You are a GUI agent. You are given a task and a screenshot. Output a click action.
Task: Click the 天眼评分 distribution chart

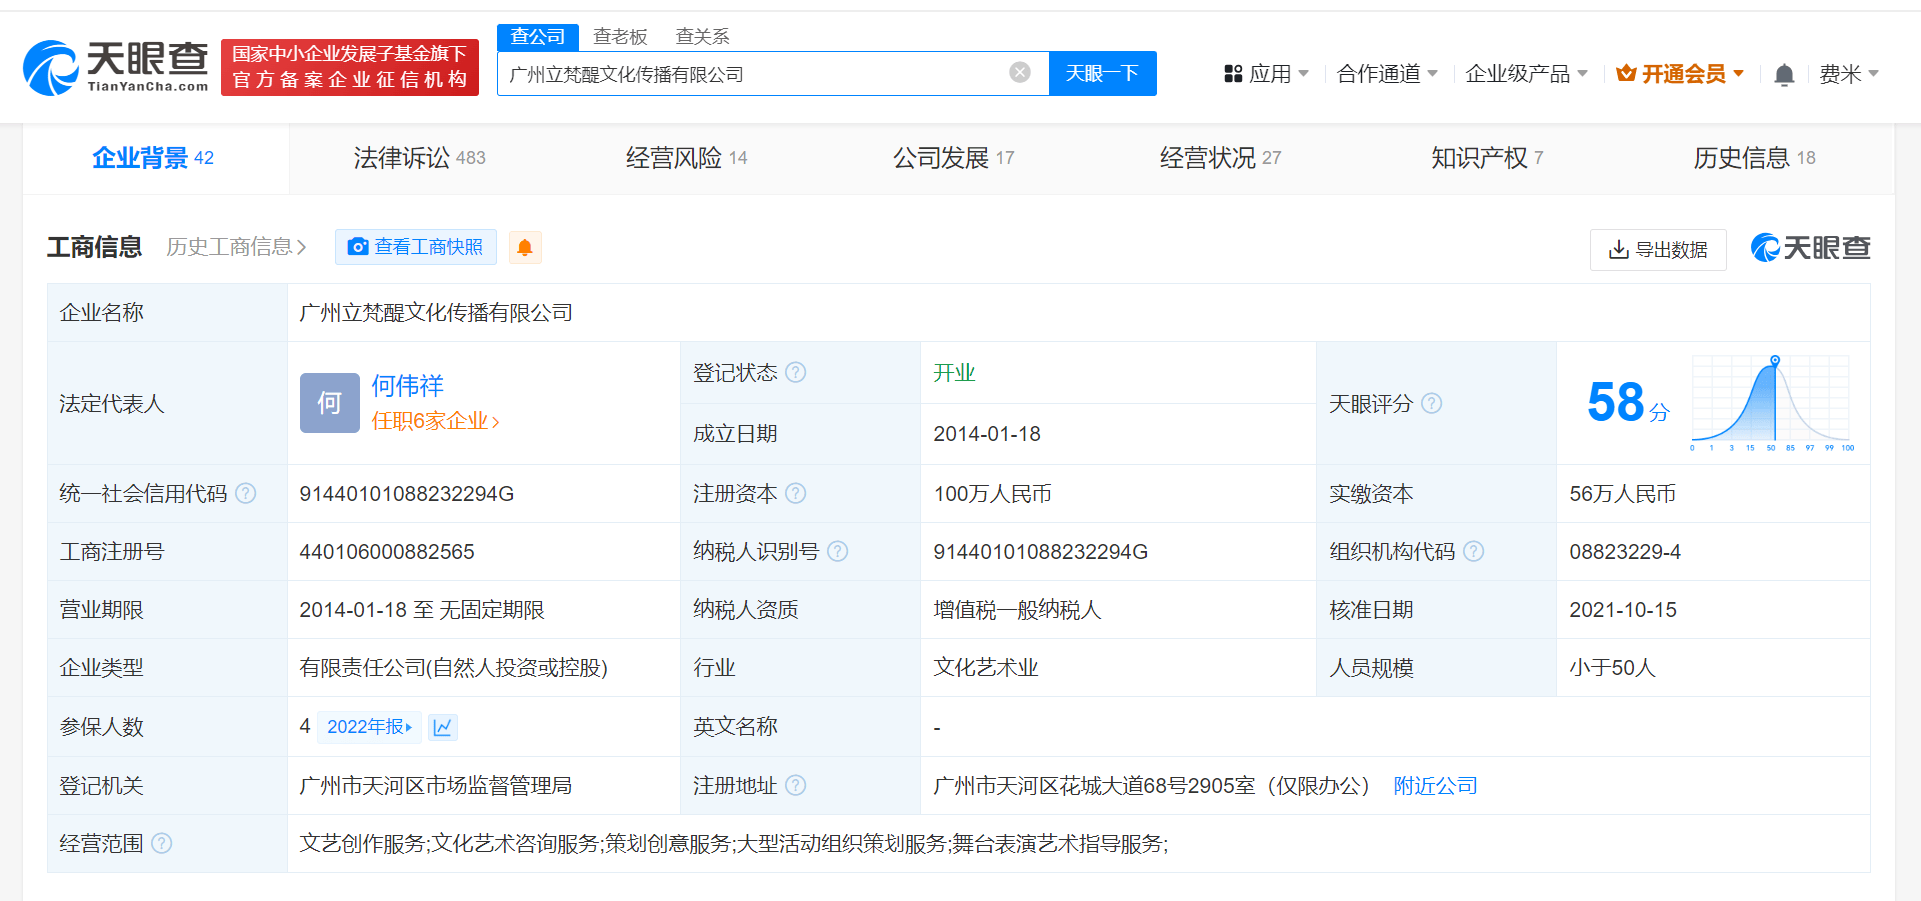[x=1772, y=403]
